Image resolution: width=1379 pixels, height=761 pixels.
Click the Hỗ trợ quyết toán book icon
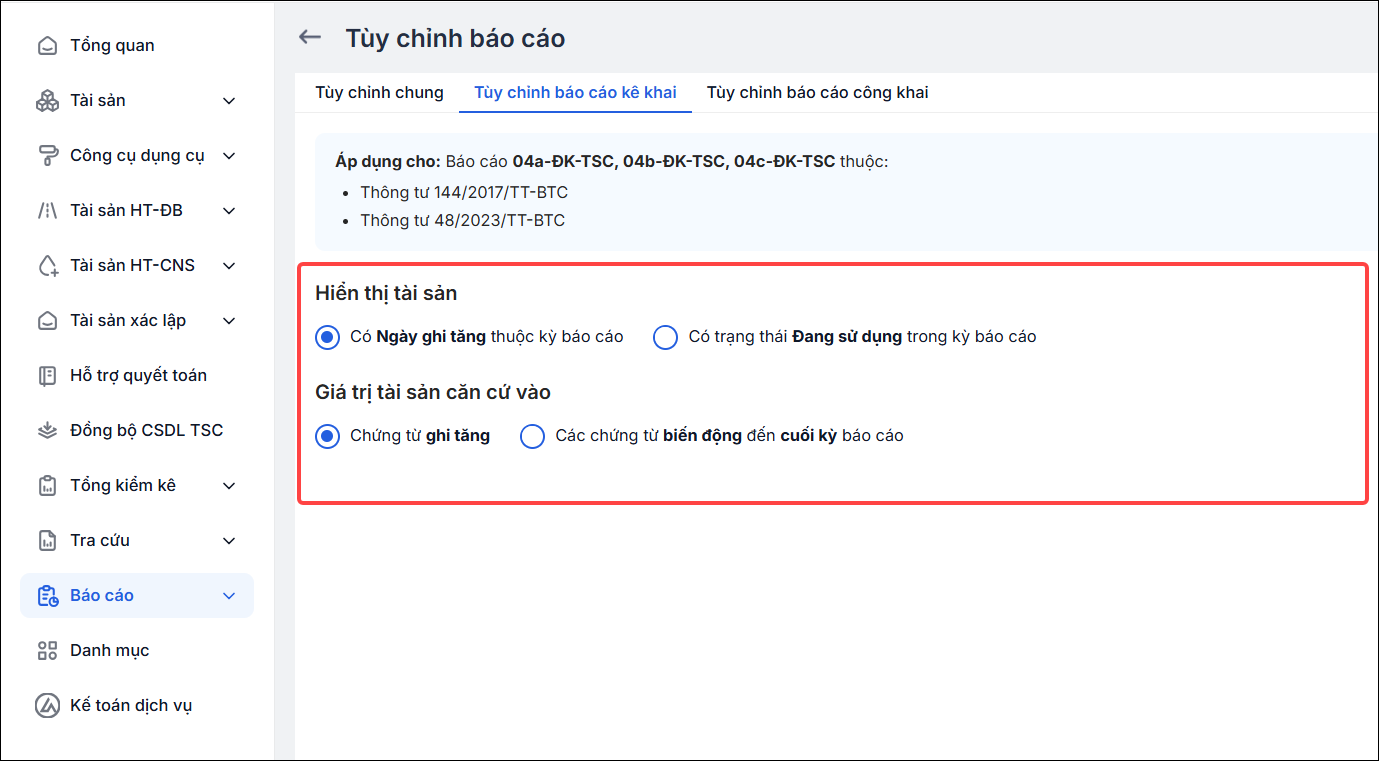pos(47,376)
